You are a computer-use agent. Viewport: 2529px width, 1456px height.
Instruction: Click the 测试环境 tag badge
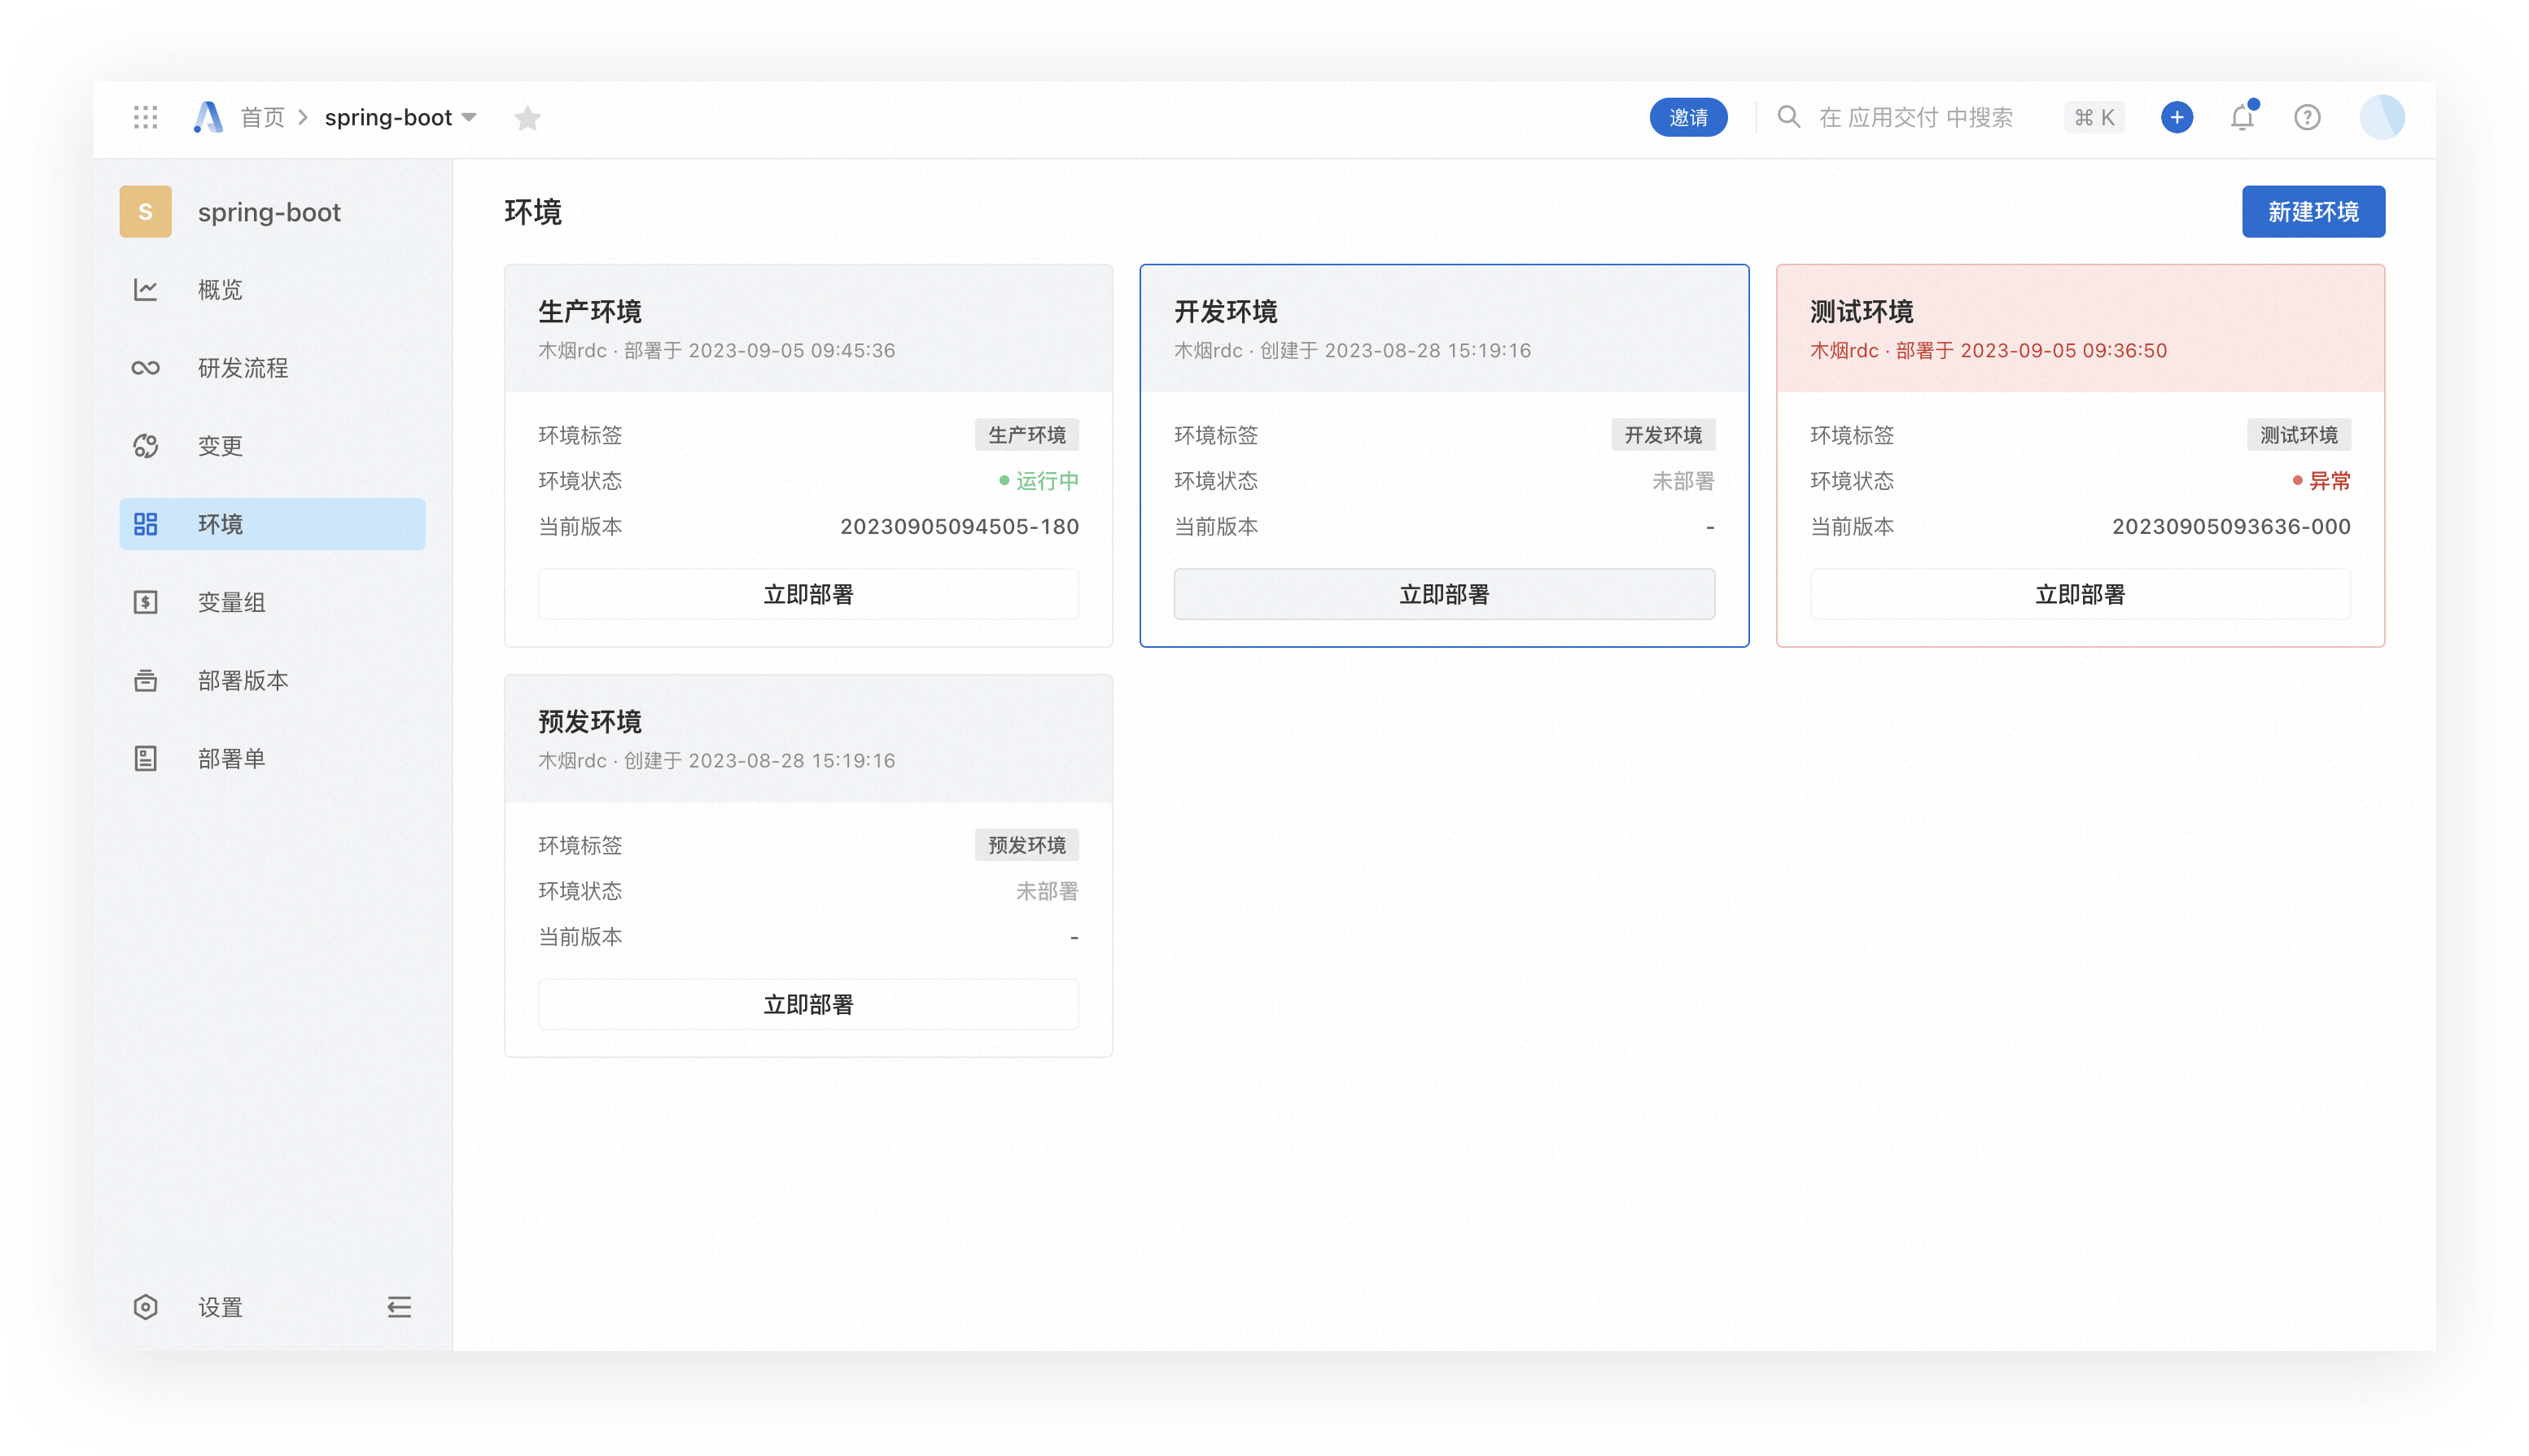pos(2298,434)
